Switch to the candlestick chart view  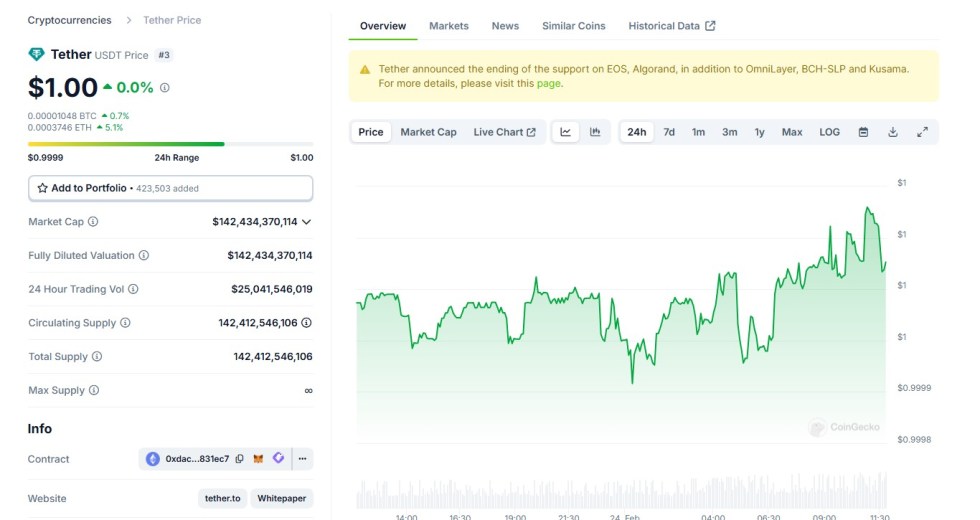595,132
